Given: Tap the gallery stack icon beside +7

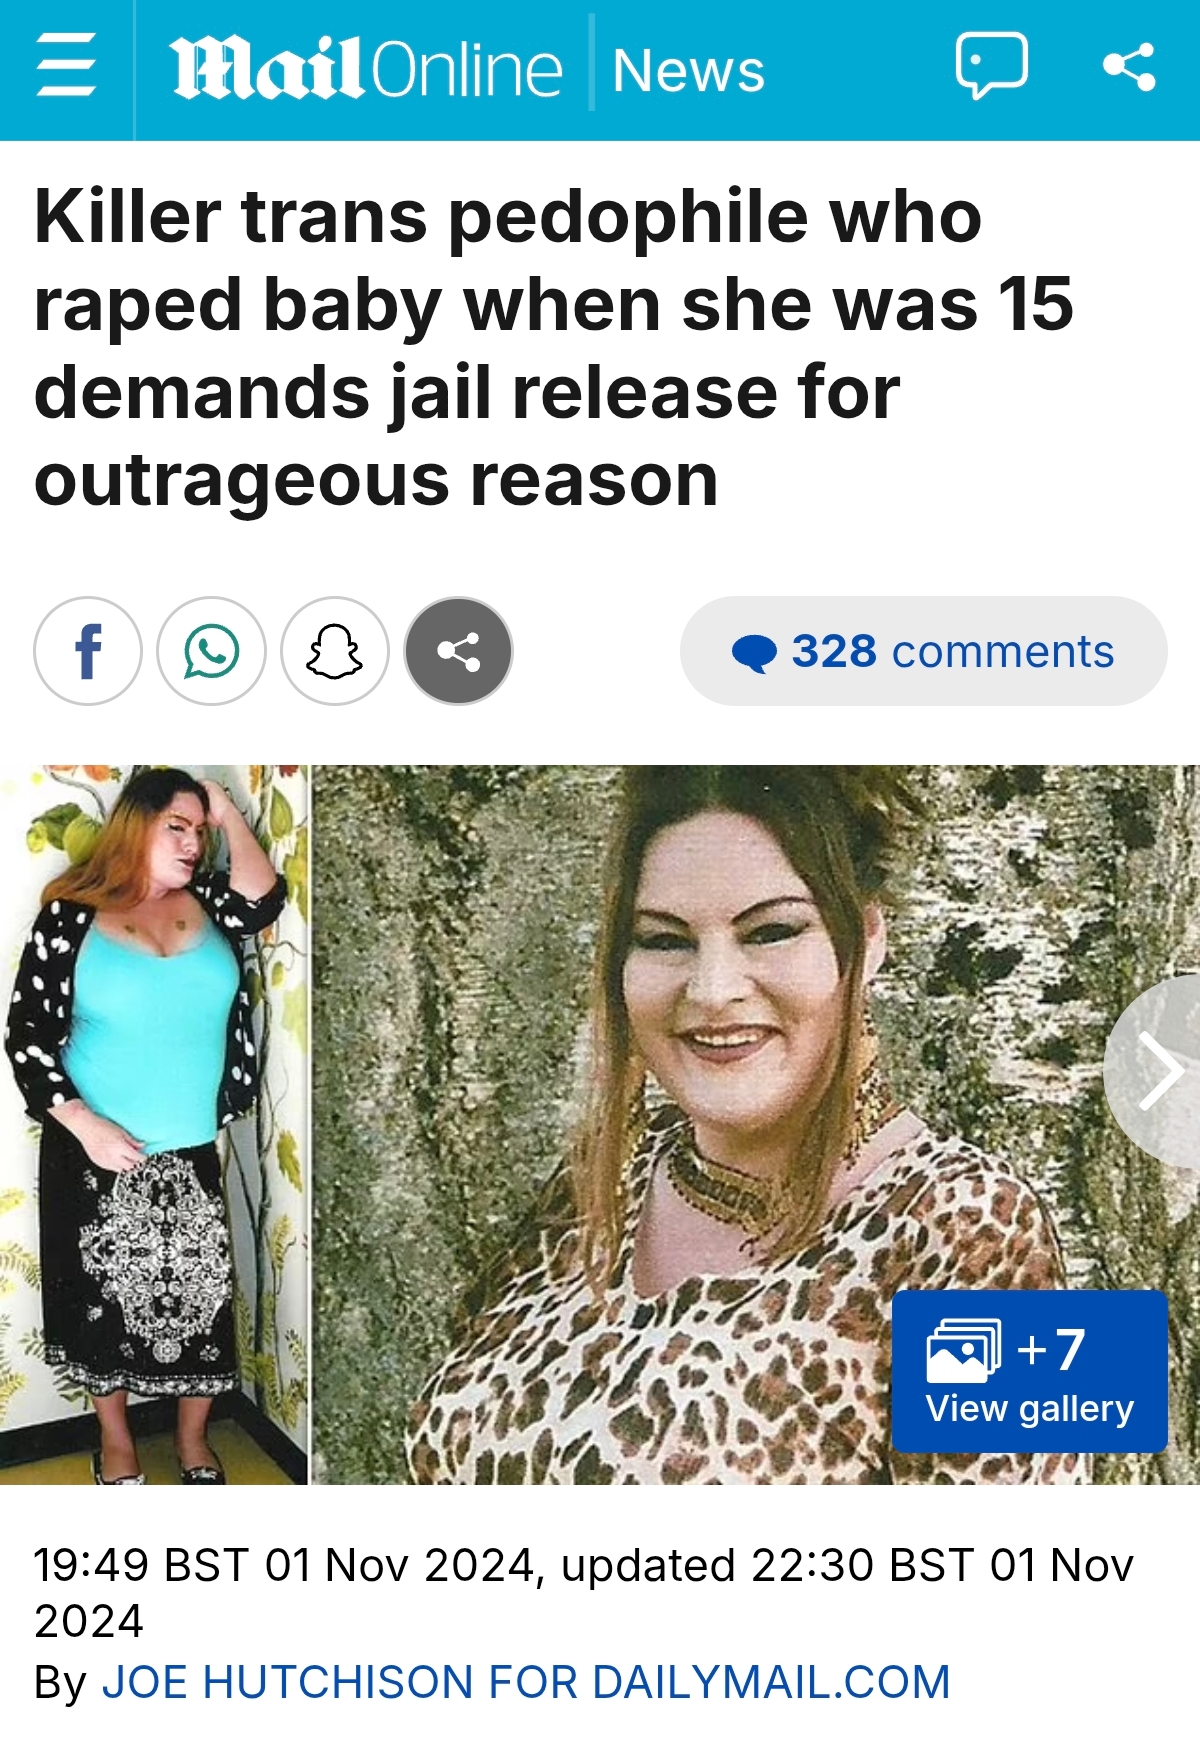Looking at the screenshot, I should [964, 1350].
